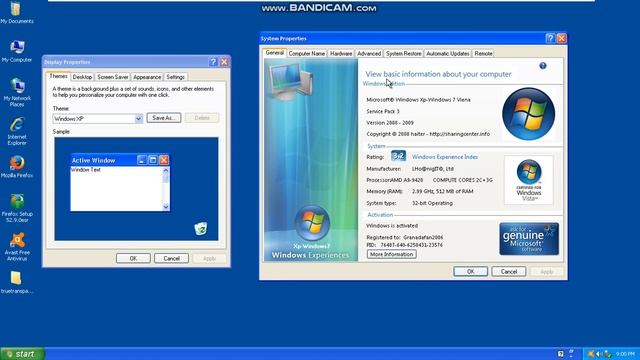Click the Active Window sample title bar
Viewport: 640px width, 360px height.
click(120, 160)
